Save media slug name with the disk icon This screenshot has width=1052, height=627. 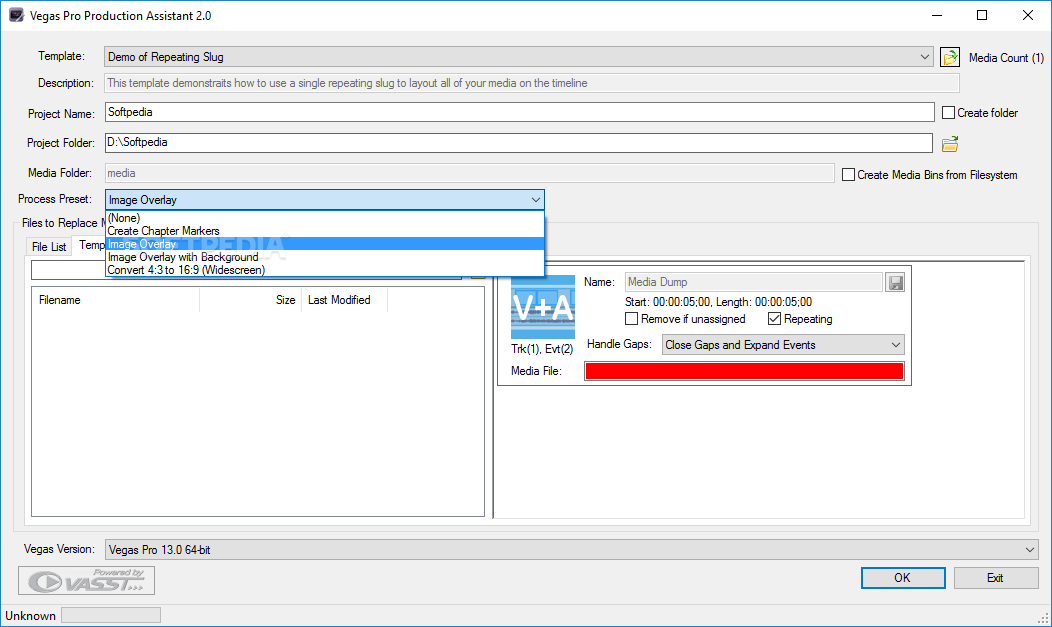[896, 282]
